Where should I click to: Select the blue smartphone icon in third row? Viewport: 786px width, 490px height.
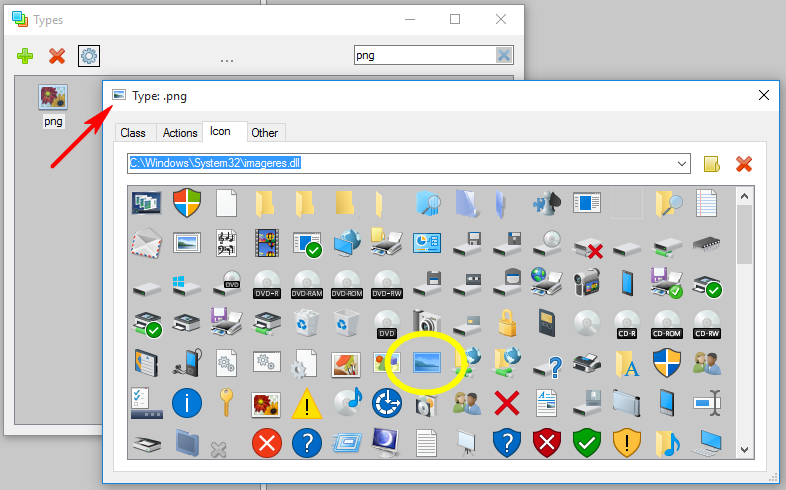[x=627, y=283]
